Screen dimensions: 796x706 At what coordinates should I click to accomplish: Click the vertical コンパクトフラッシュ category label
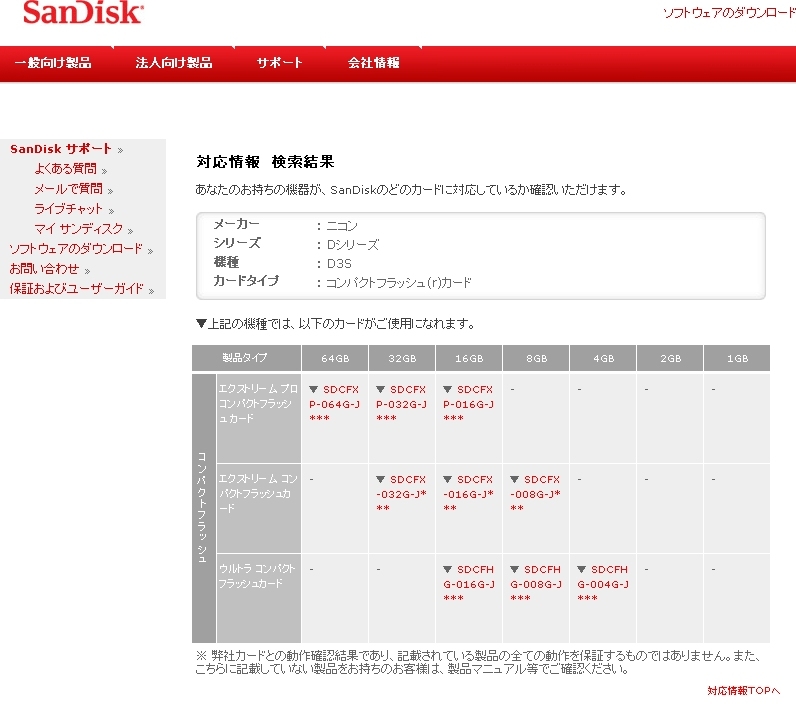coord(203,508)
